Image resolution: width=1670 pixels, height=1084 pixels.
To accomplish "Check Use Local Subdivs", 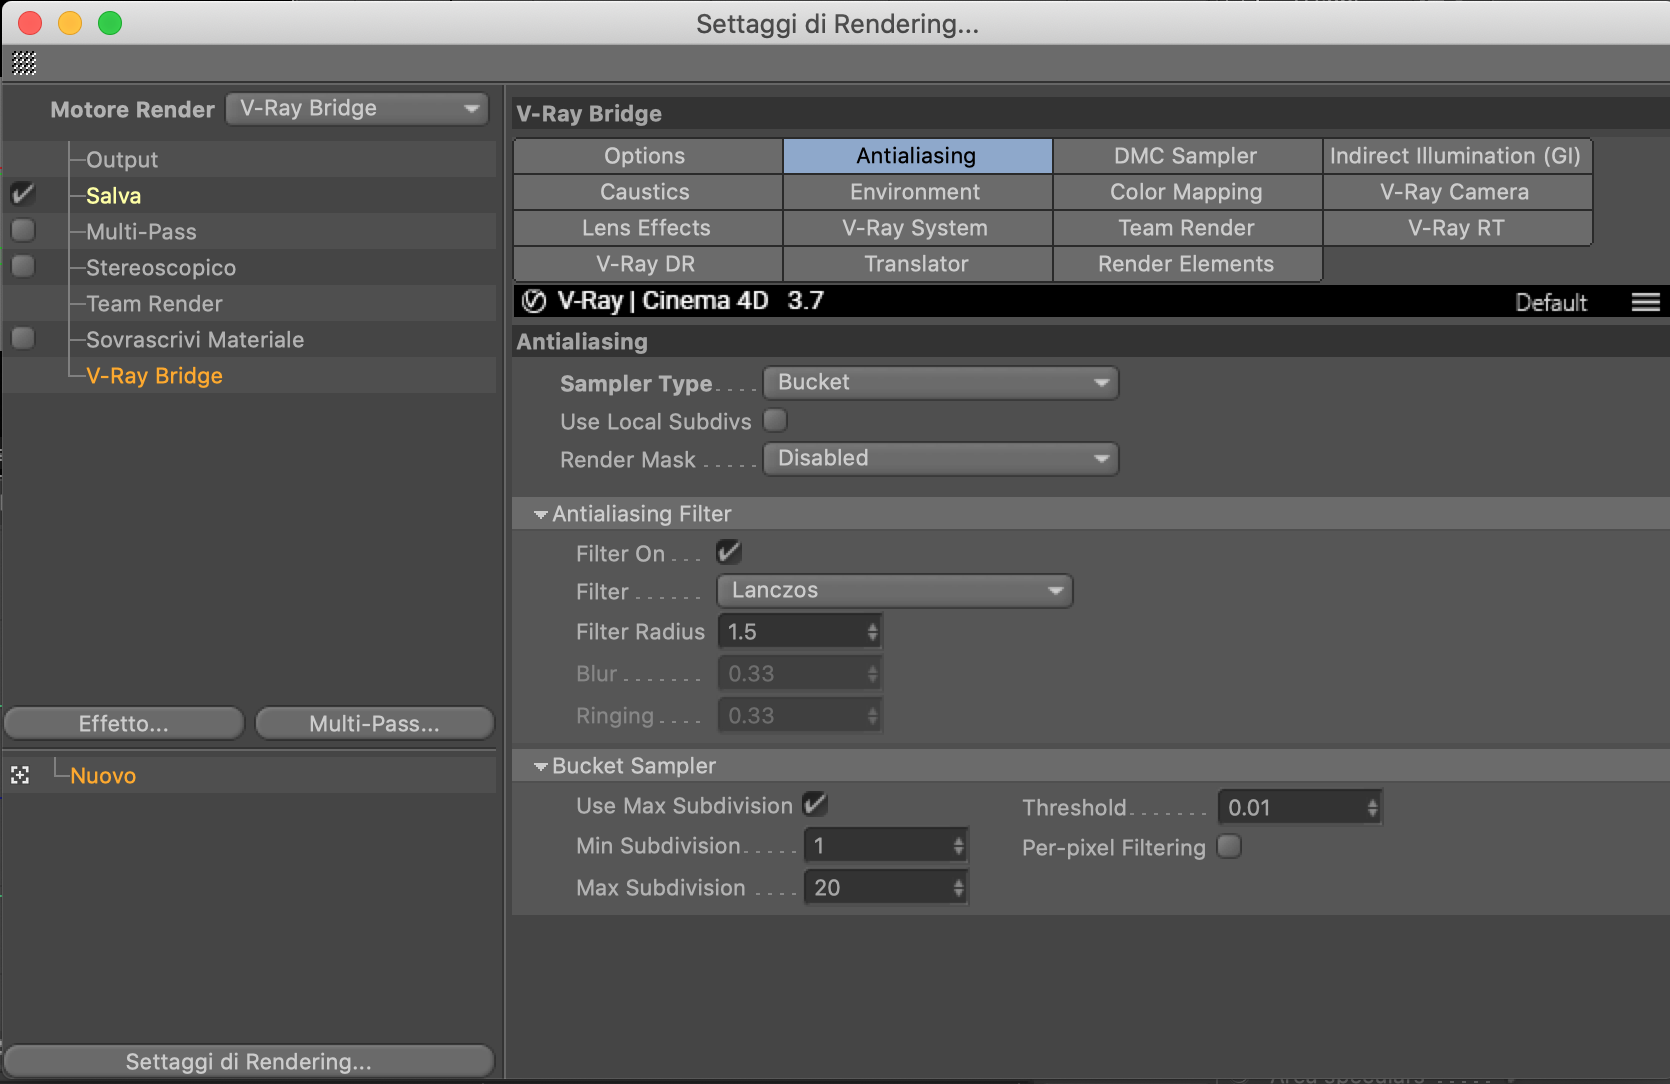I will point(775,420).
